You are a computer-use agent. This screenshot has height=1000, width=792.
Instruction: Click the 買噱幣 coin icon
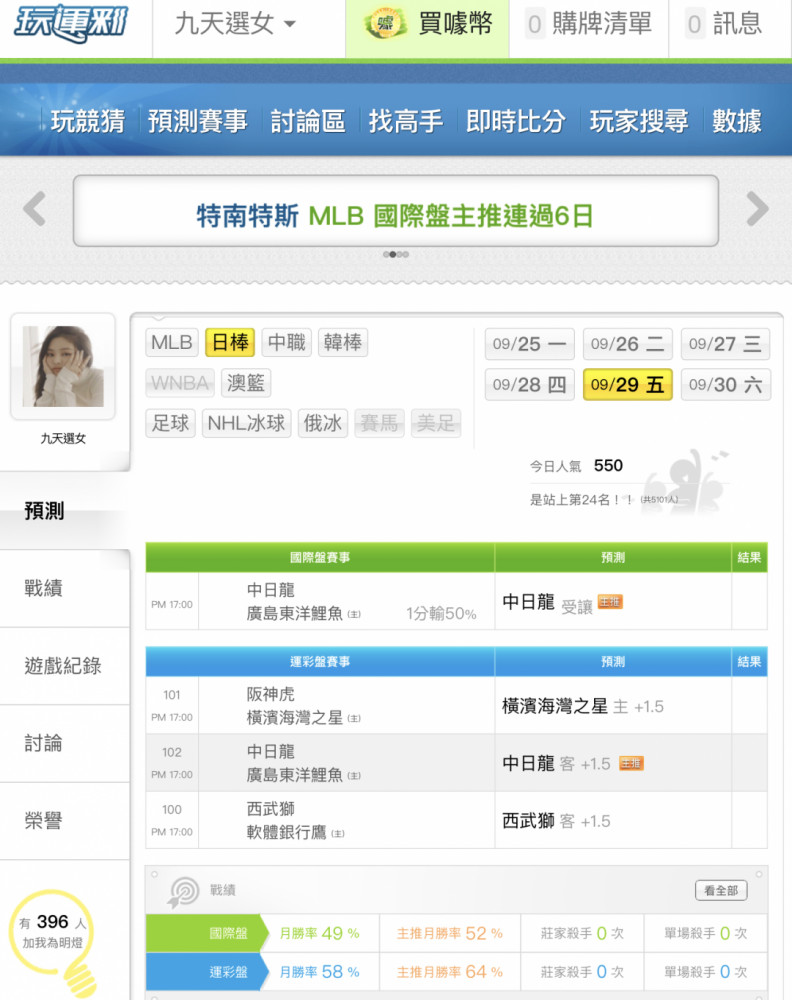coord(385,24)
